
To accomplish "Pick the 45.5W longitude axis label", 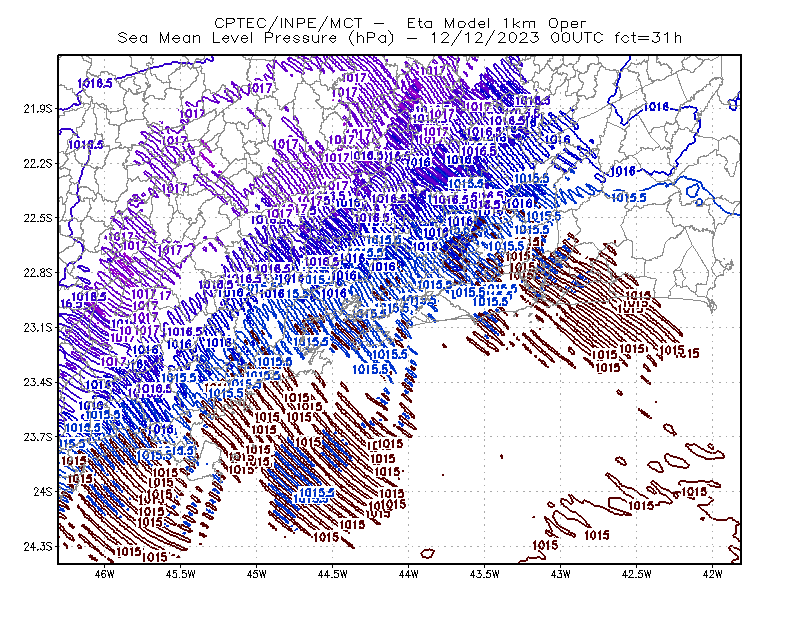I will point(181,574).
